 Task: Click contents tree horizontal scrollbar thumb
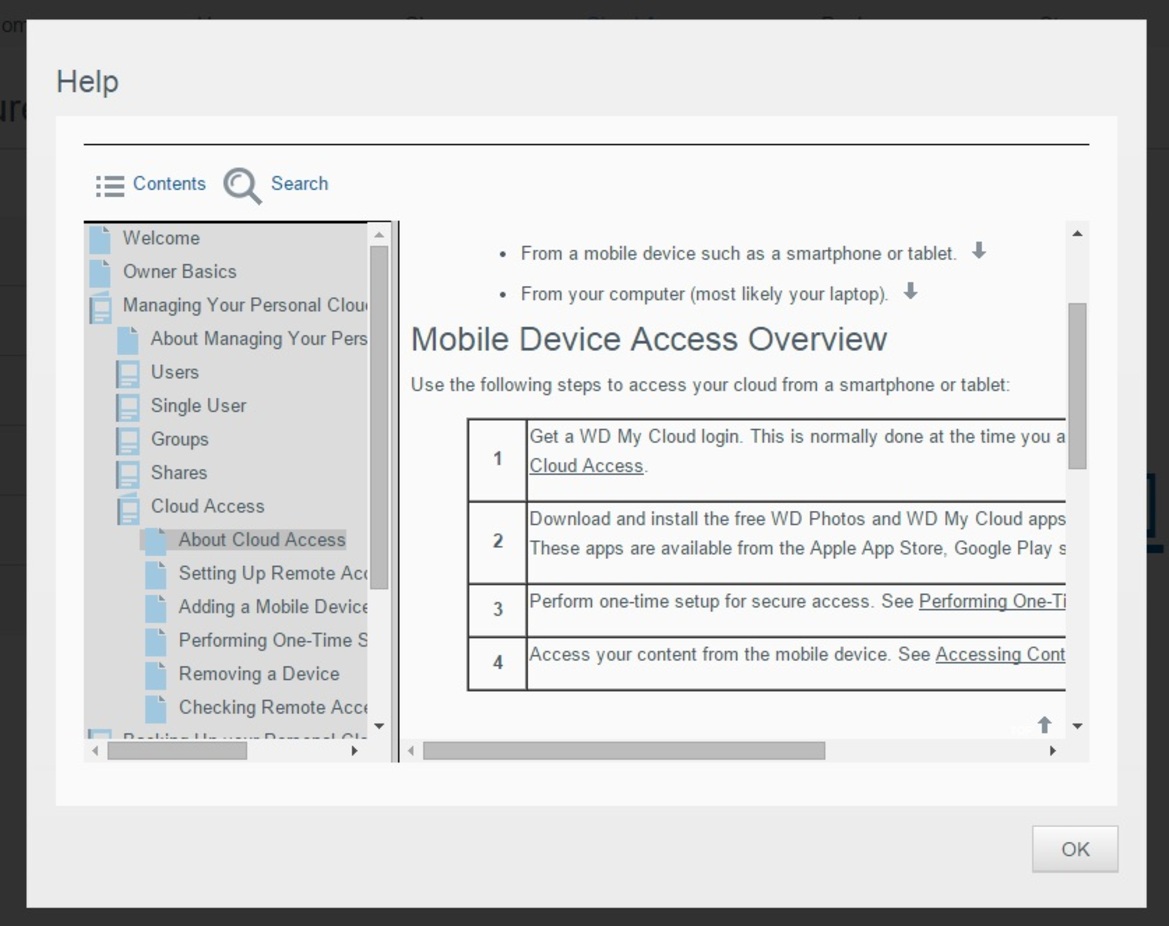177,751
